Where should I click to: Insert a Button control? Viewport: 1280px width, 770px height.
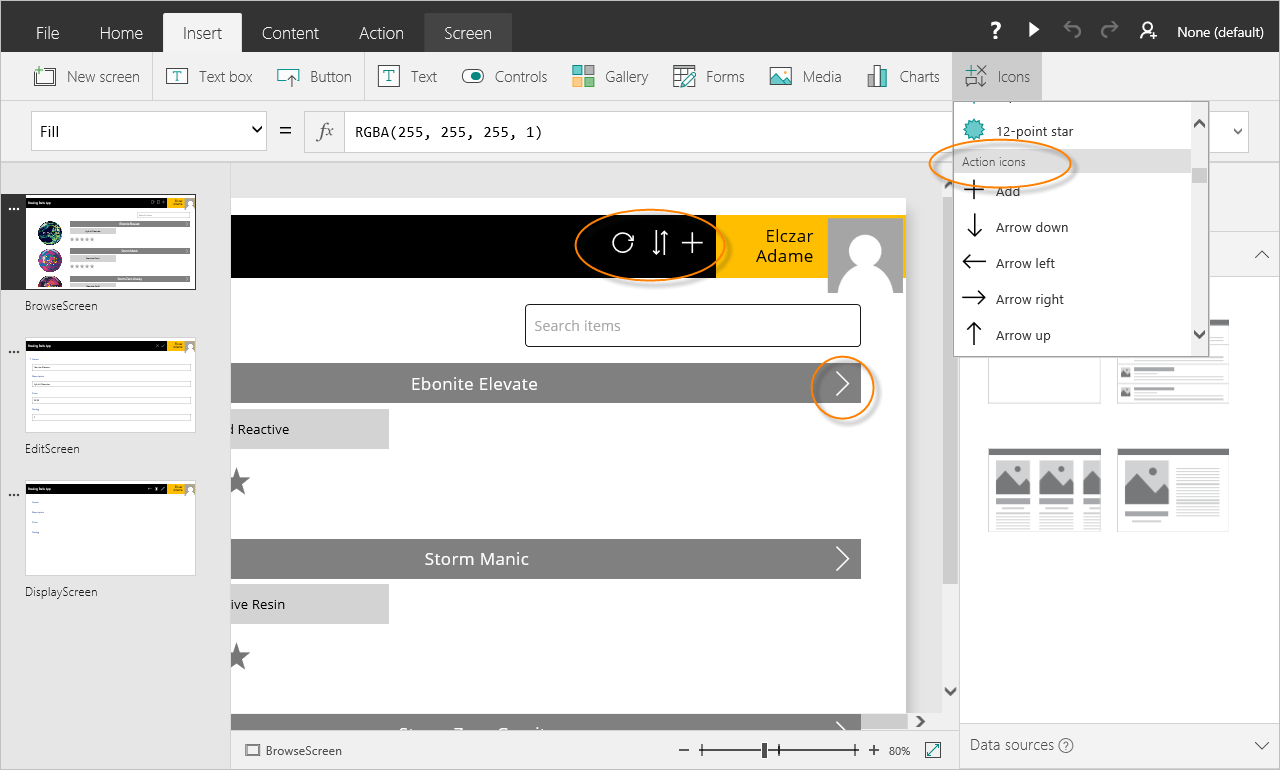click(314, 76)
